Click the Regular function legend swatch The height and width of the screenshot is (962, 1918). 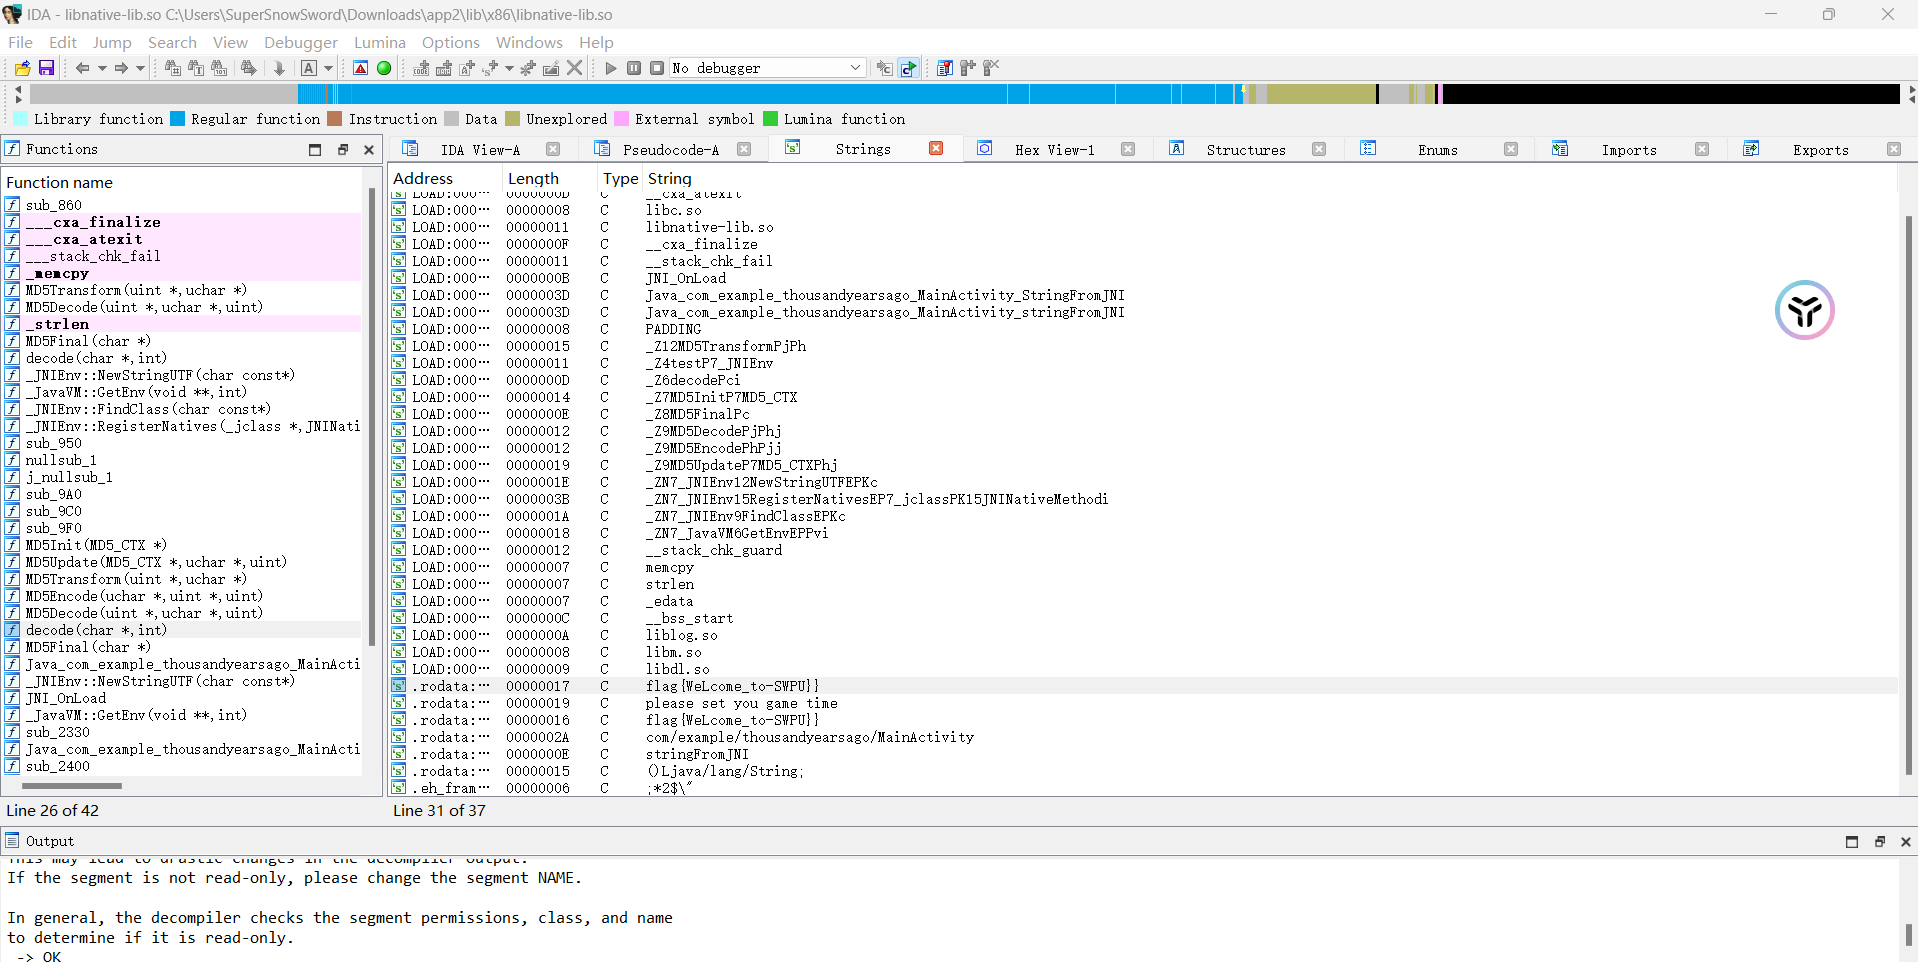[178, 119]
